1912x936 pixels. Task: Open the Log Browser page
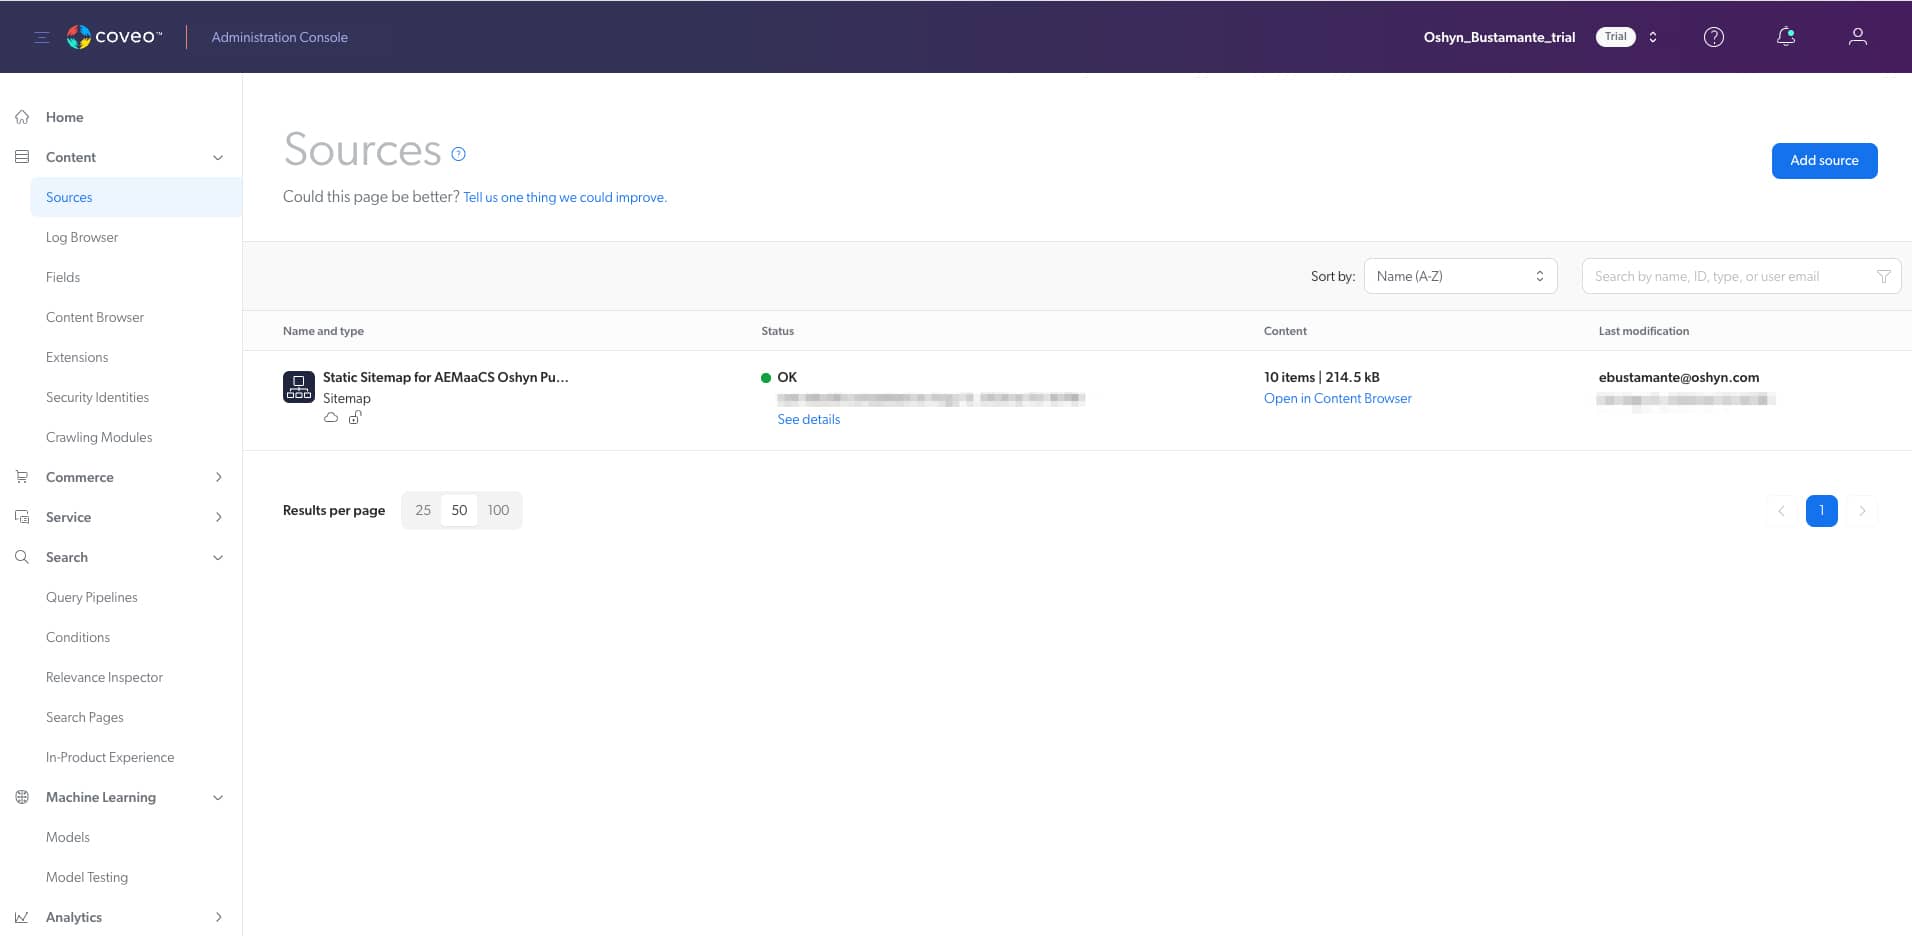(82, 237)
